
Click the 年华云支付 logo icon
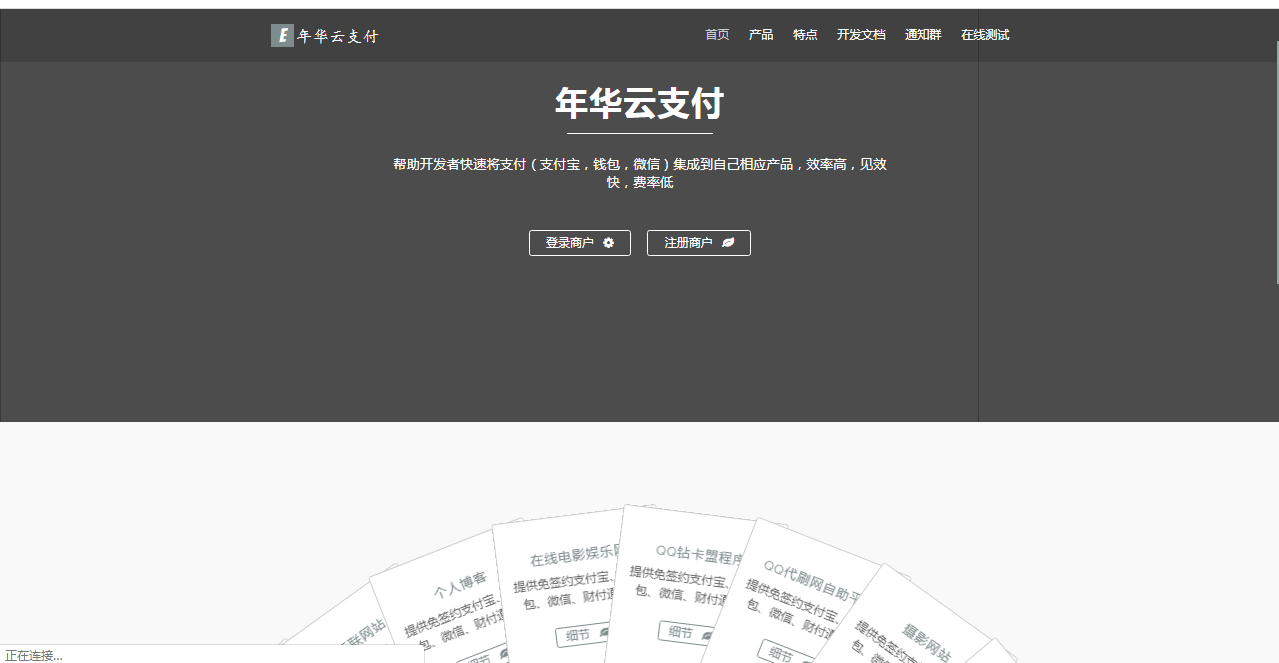281,35
